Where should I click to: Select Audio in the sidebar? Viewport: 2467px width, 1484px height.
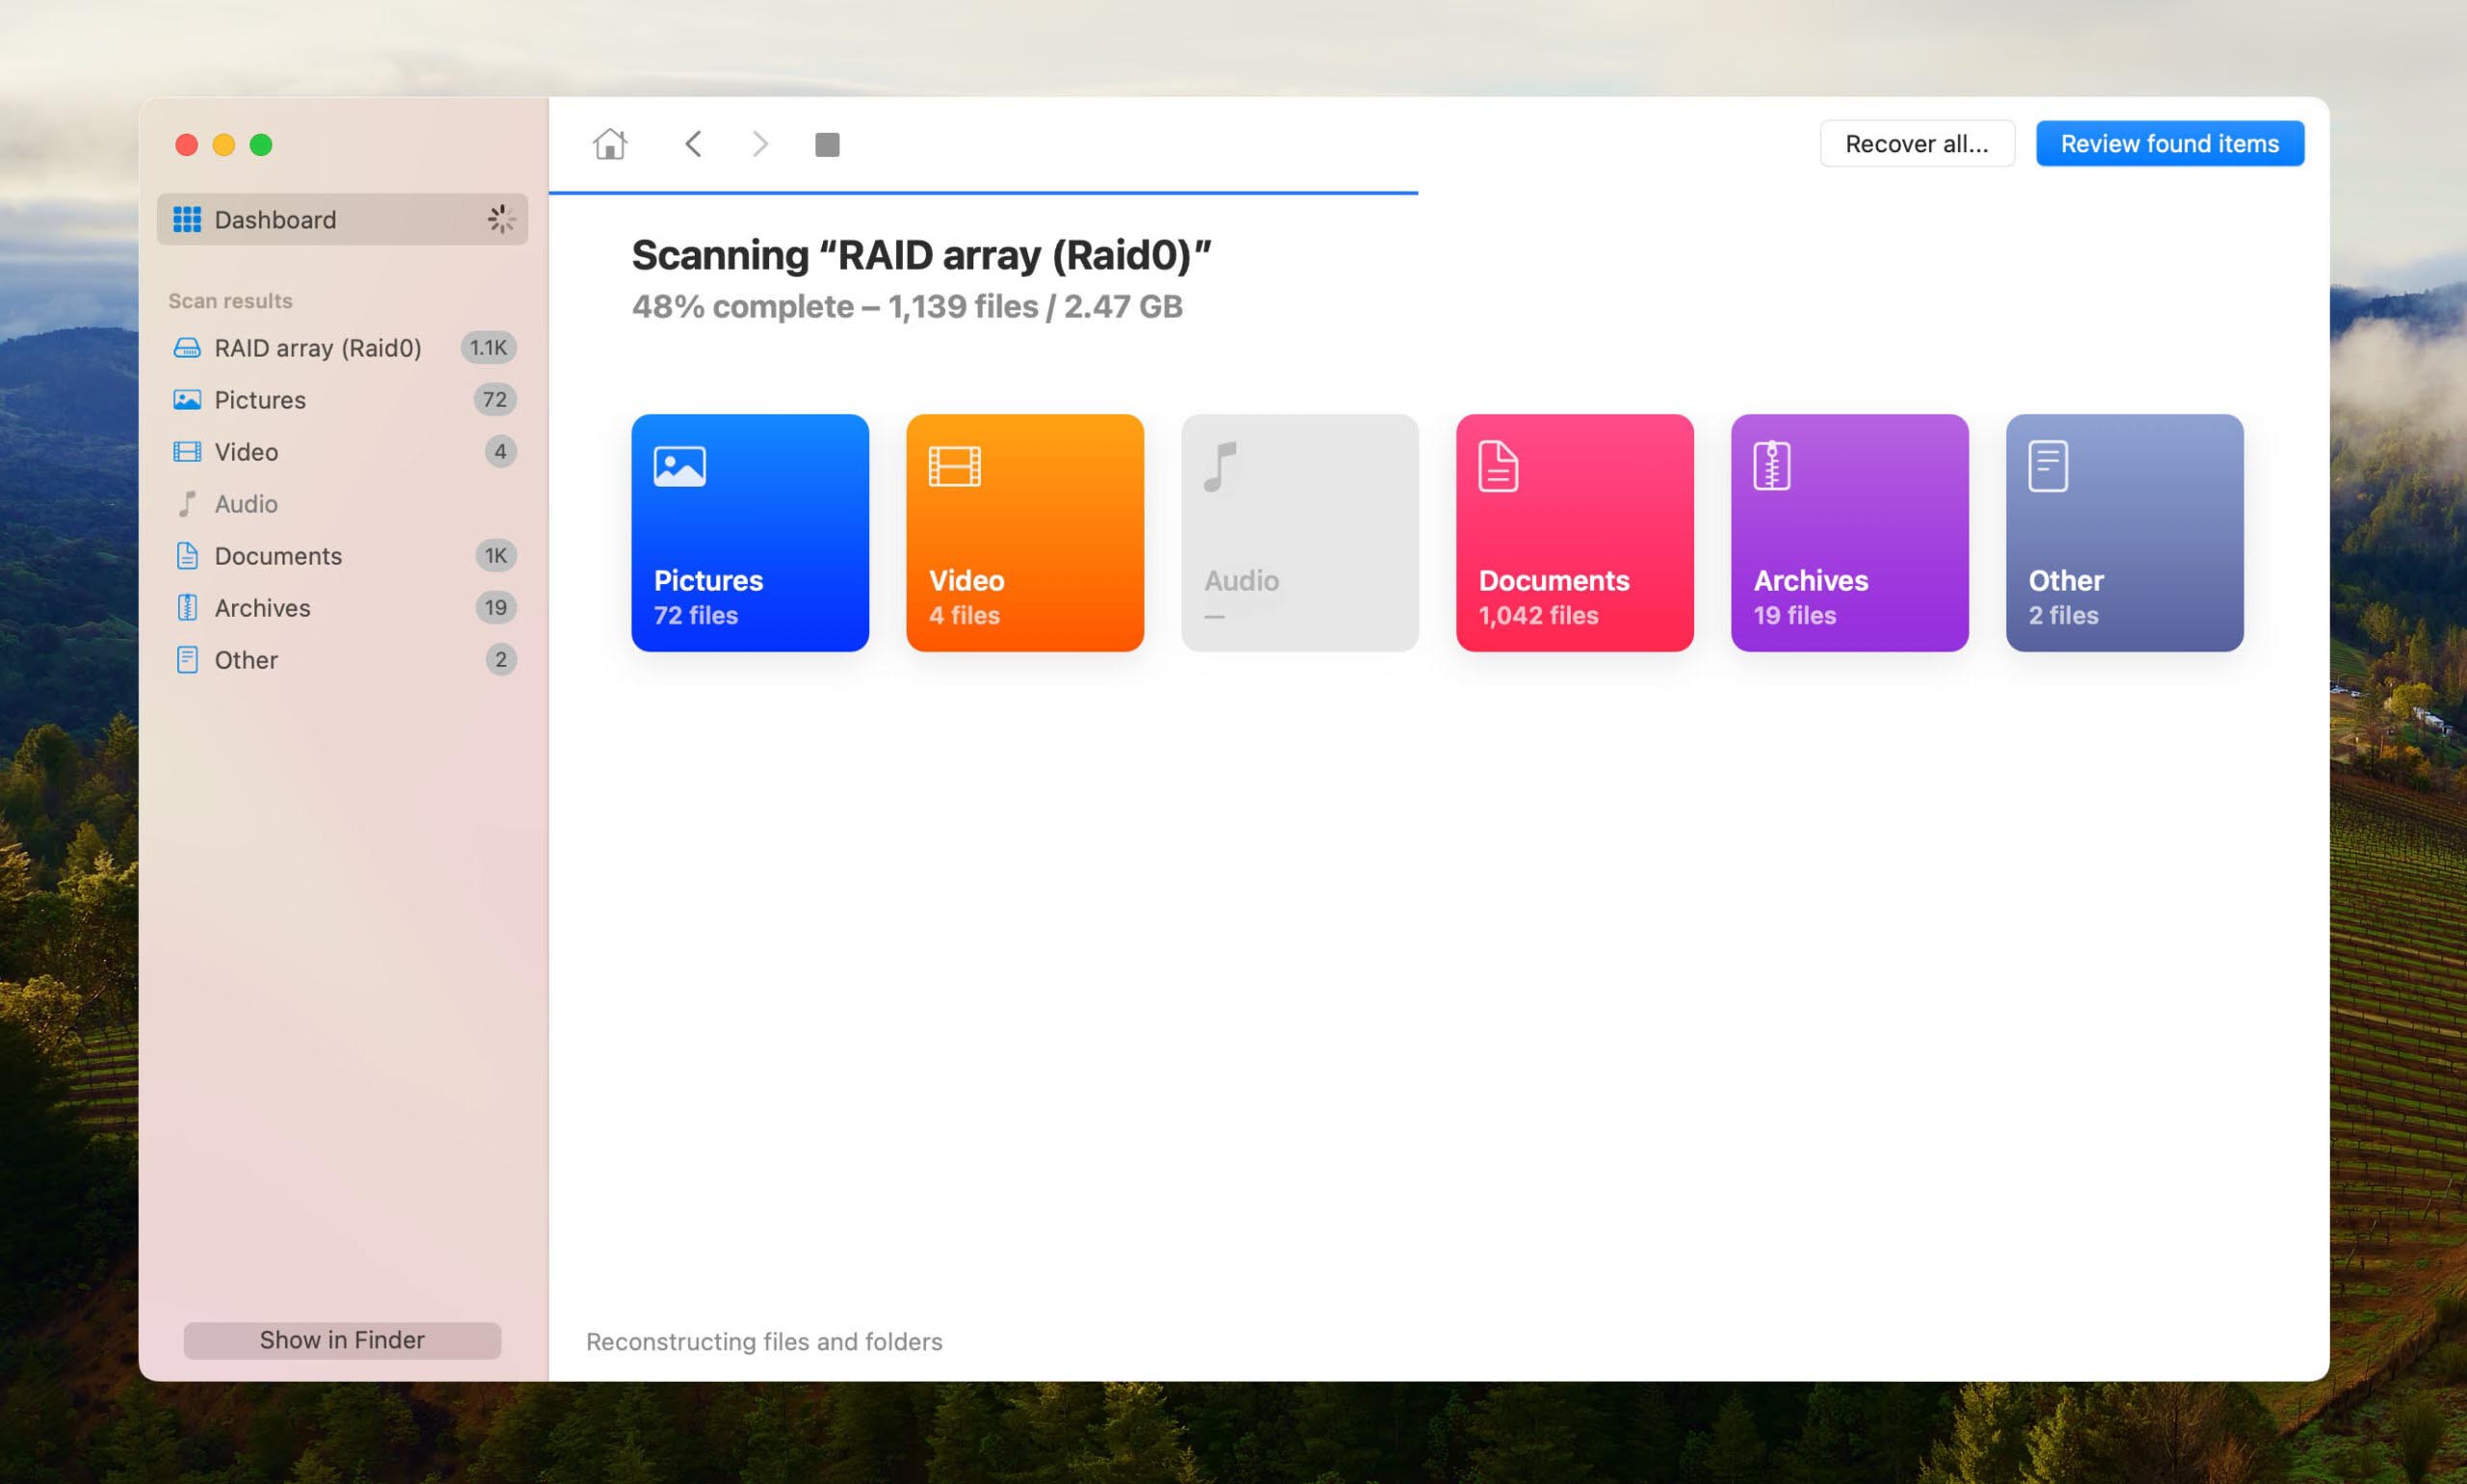coord(246,504)
